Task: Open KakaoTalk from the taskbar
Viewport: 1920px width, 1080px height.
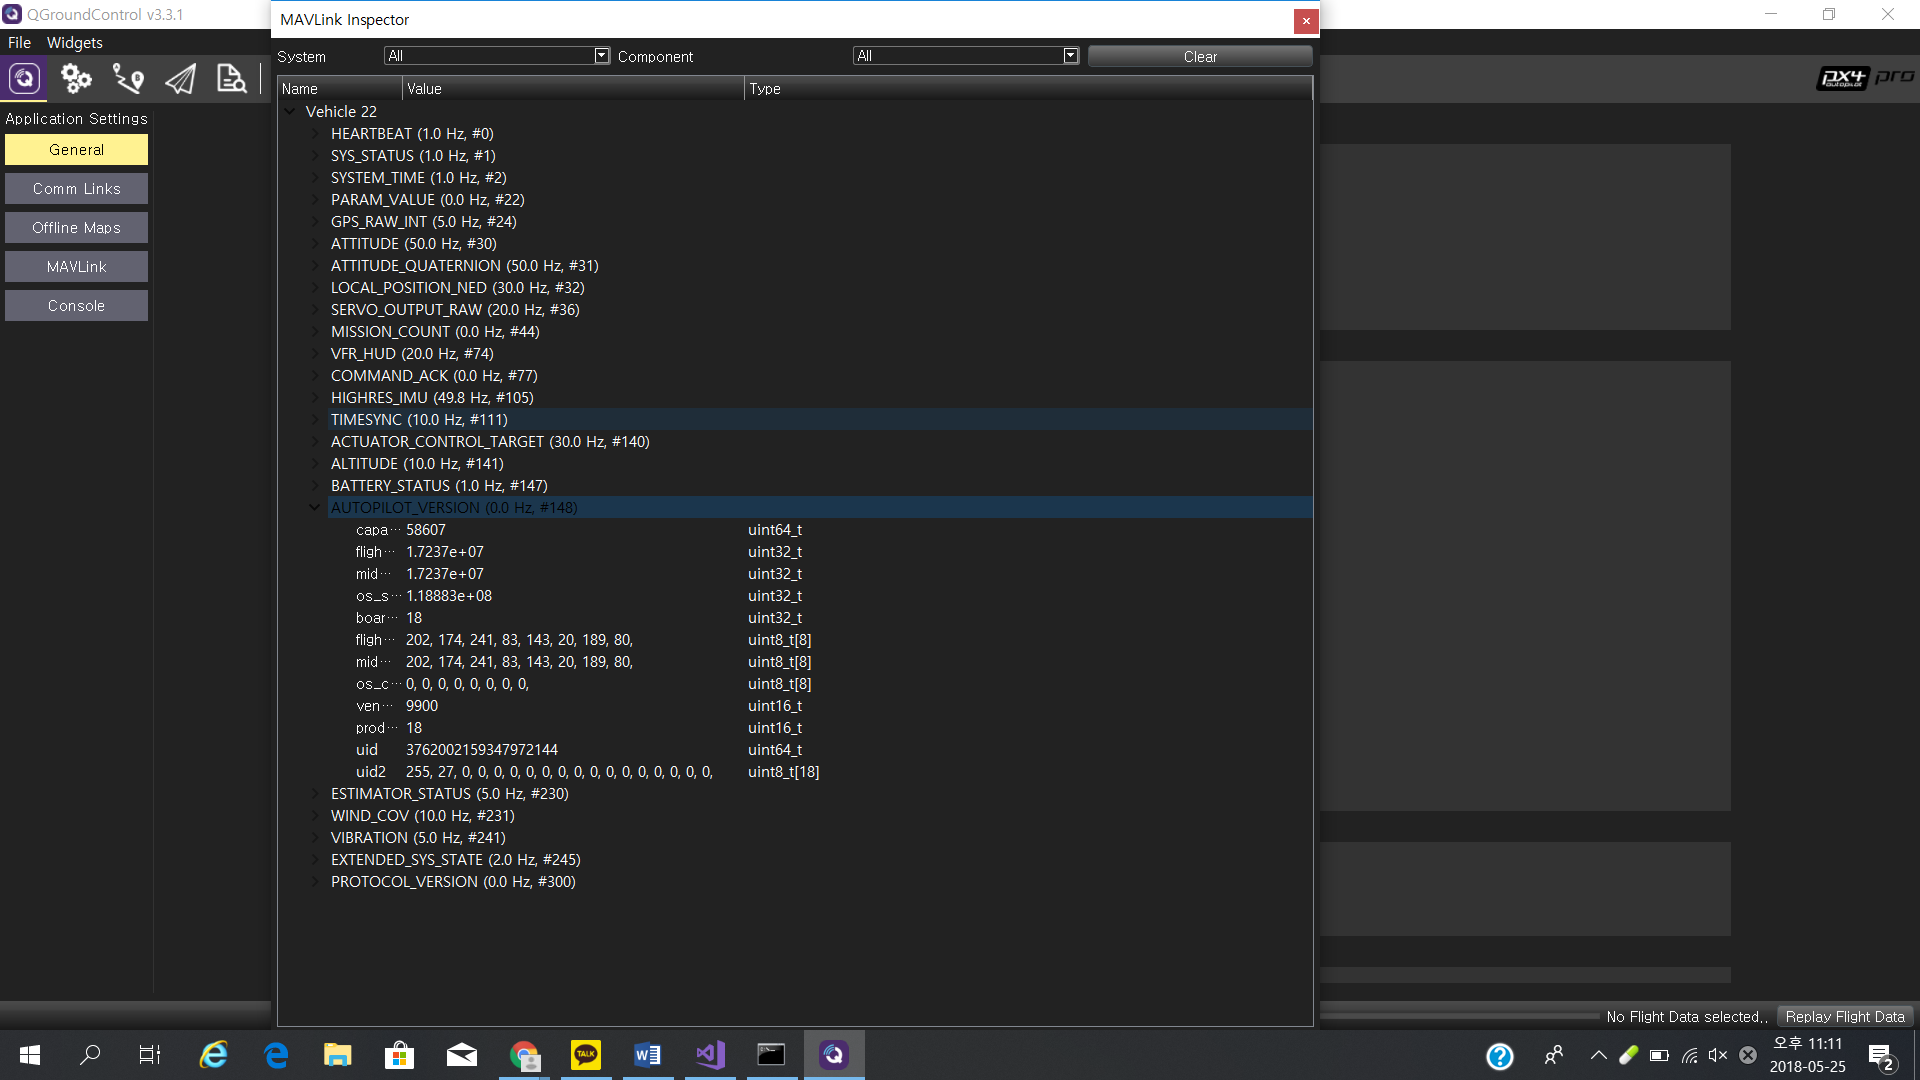Action: [586, 1054]
